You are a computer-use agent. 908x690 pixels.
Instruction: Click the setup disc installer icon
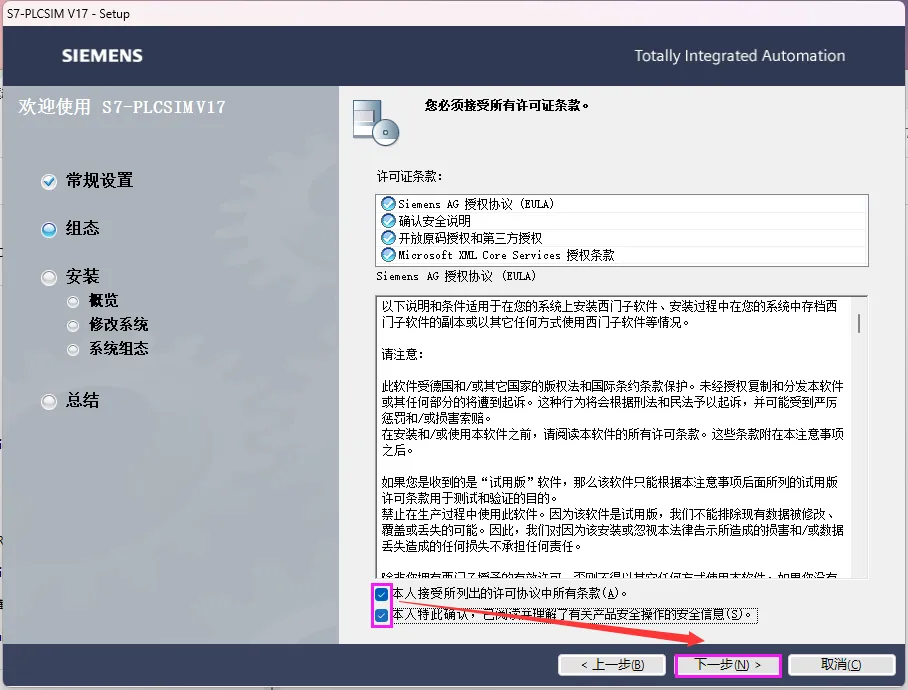pyautogui.click(x=376, y=123)
